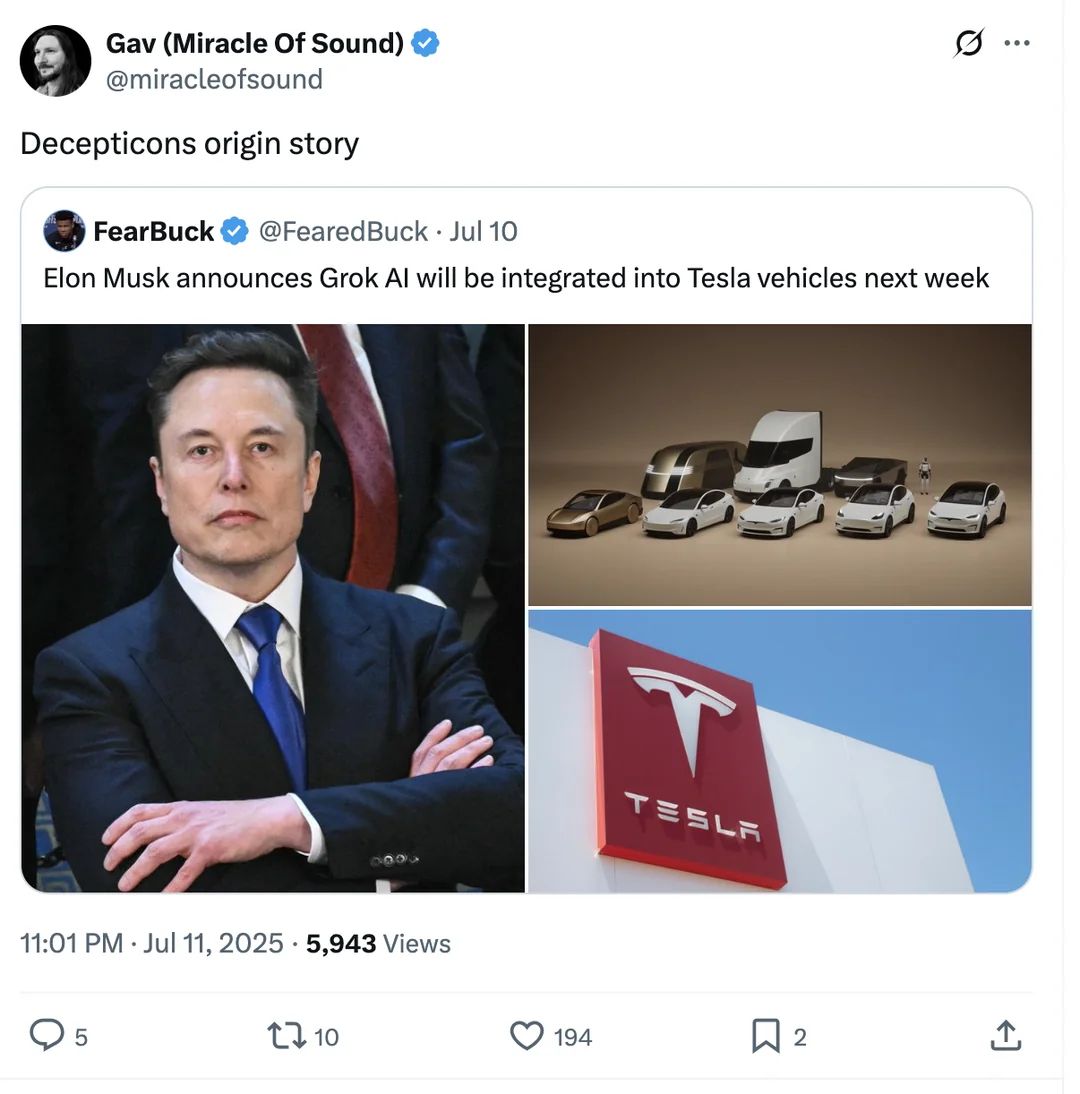Viewport: 1080px width, 1094px height.
Task: Repost this tweet using retweet icon
Action: click(x=287, y=1036)
